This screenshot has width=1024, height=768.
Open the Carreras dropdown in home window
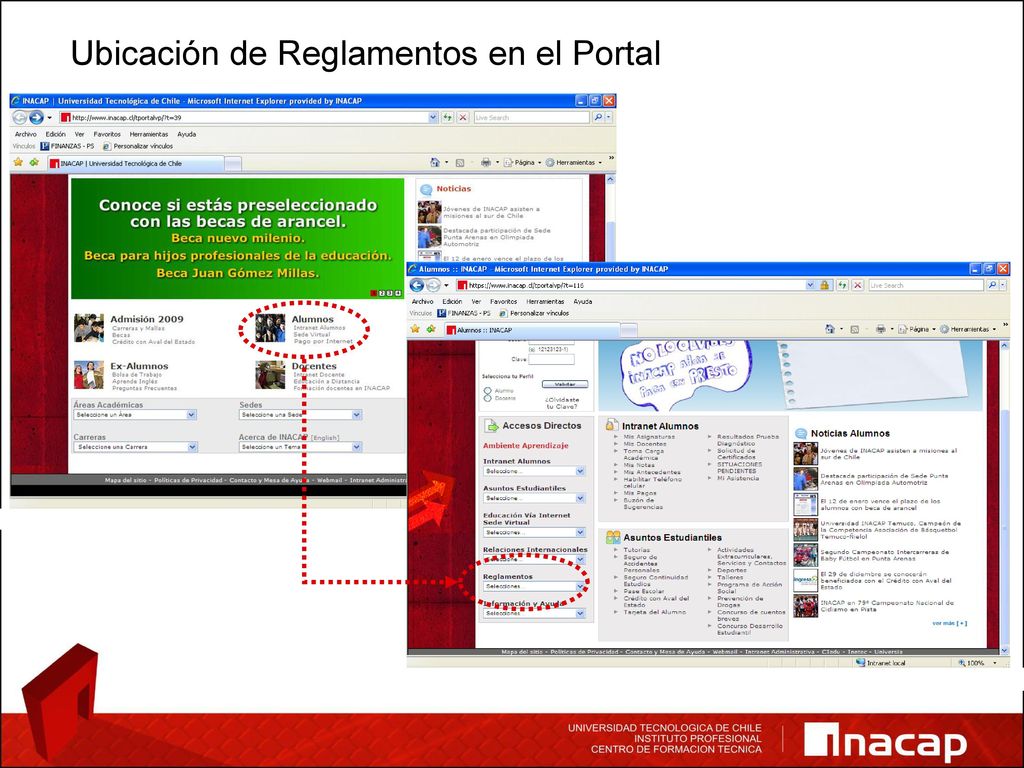135,447
